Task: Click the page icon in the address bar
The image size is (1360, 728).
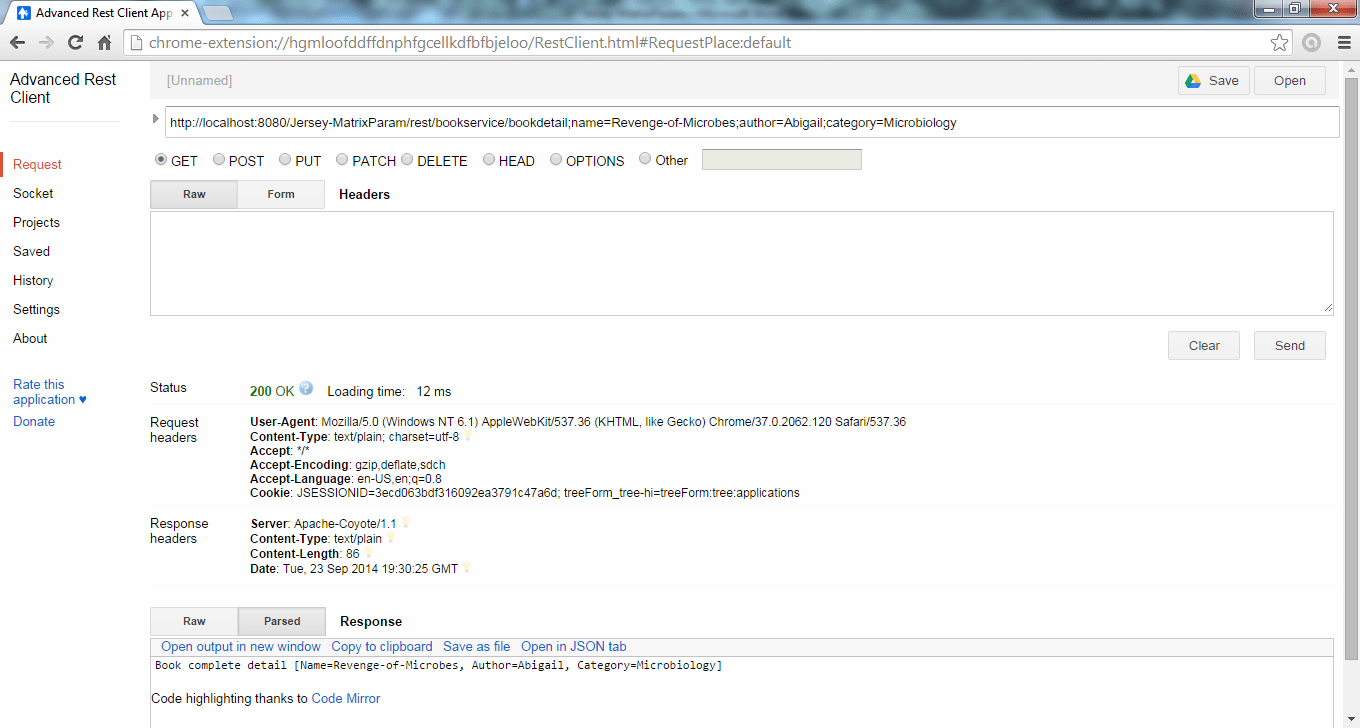Action: pos(133,42)
